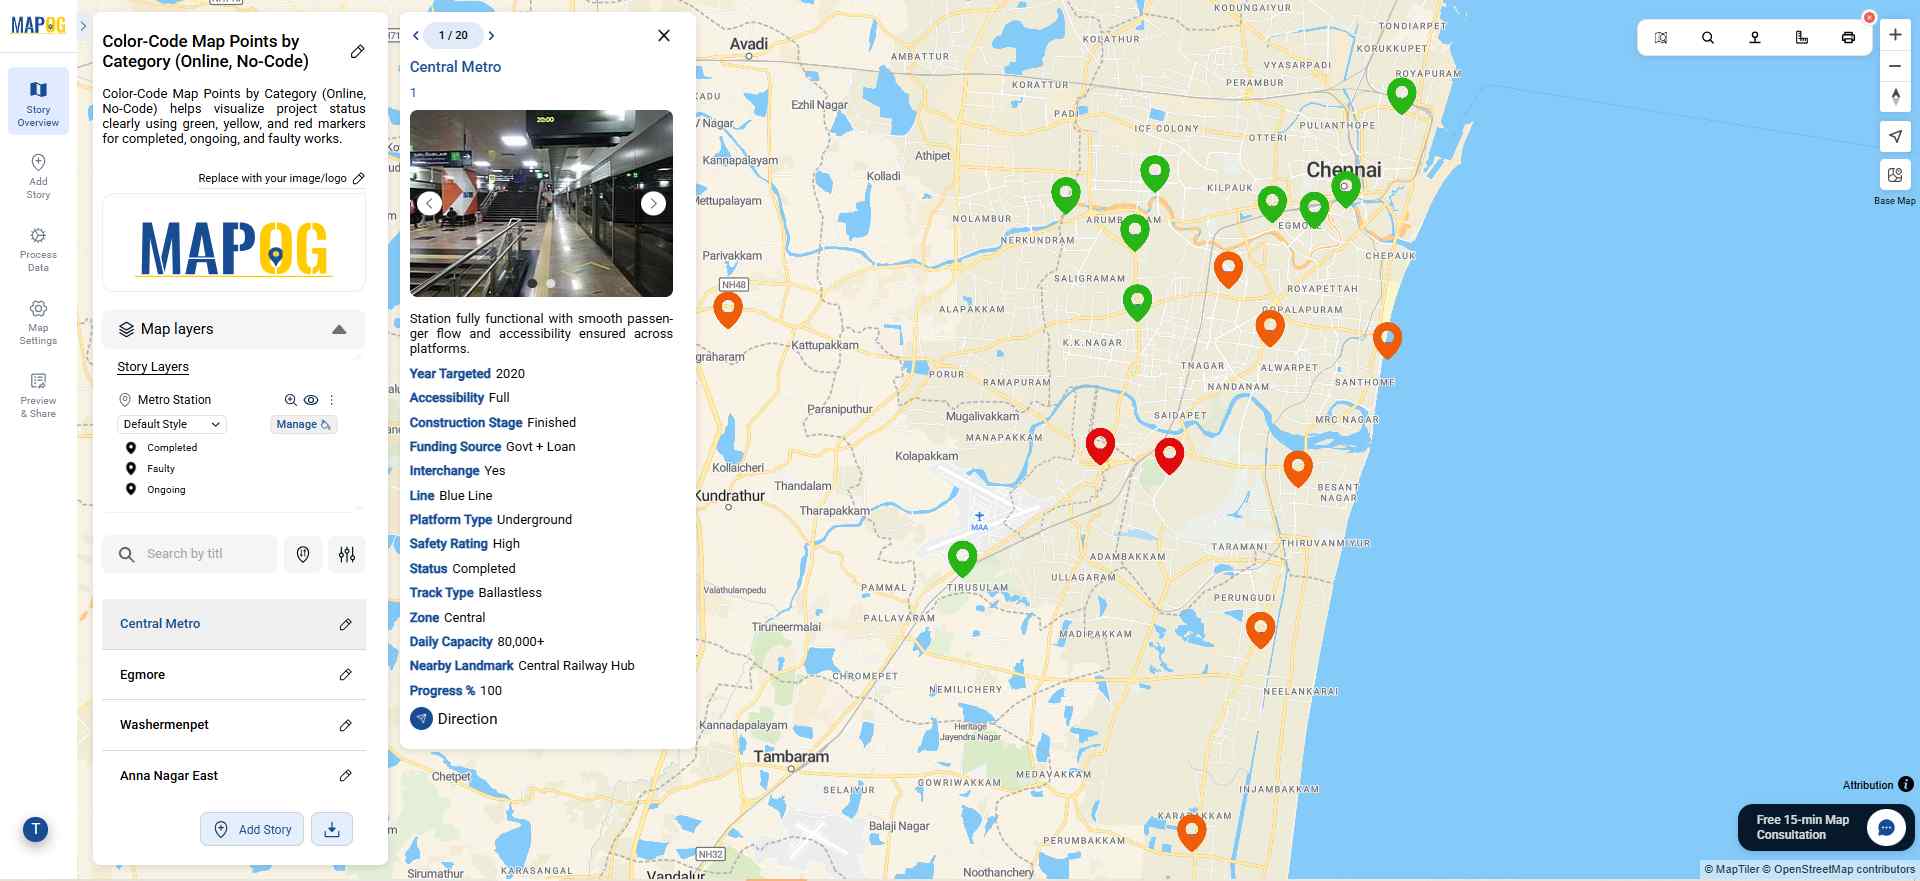Screen dimensions: 1920x881
Task: Click the download icon next to Add Story
Action: (x=332, y=829)
